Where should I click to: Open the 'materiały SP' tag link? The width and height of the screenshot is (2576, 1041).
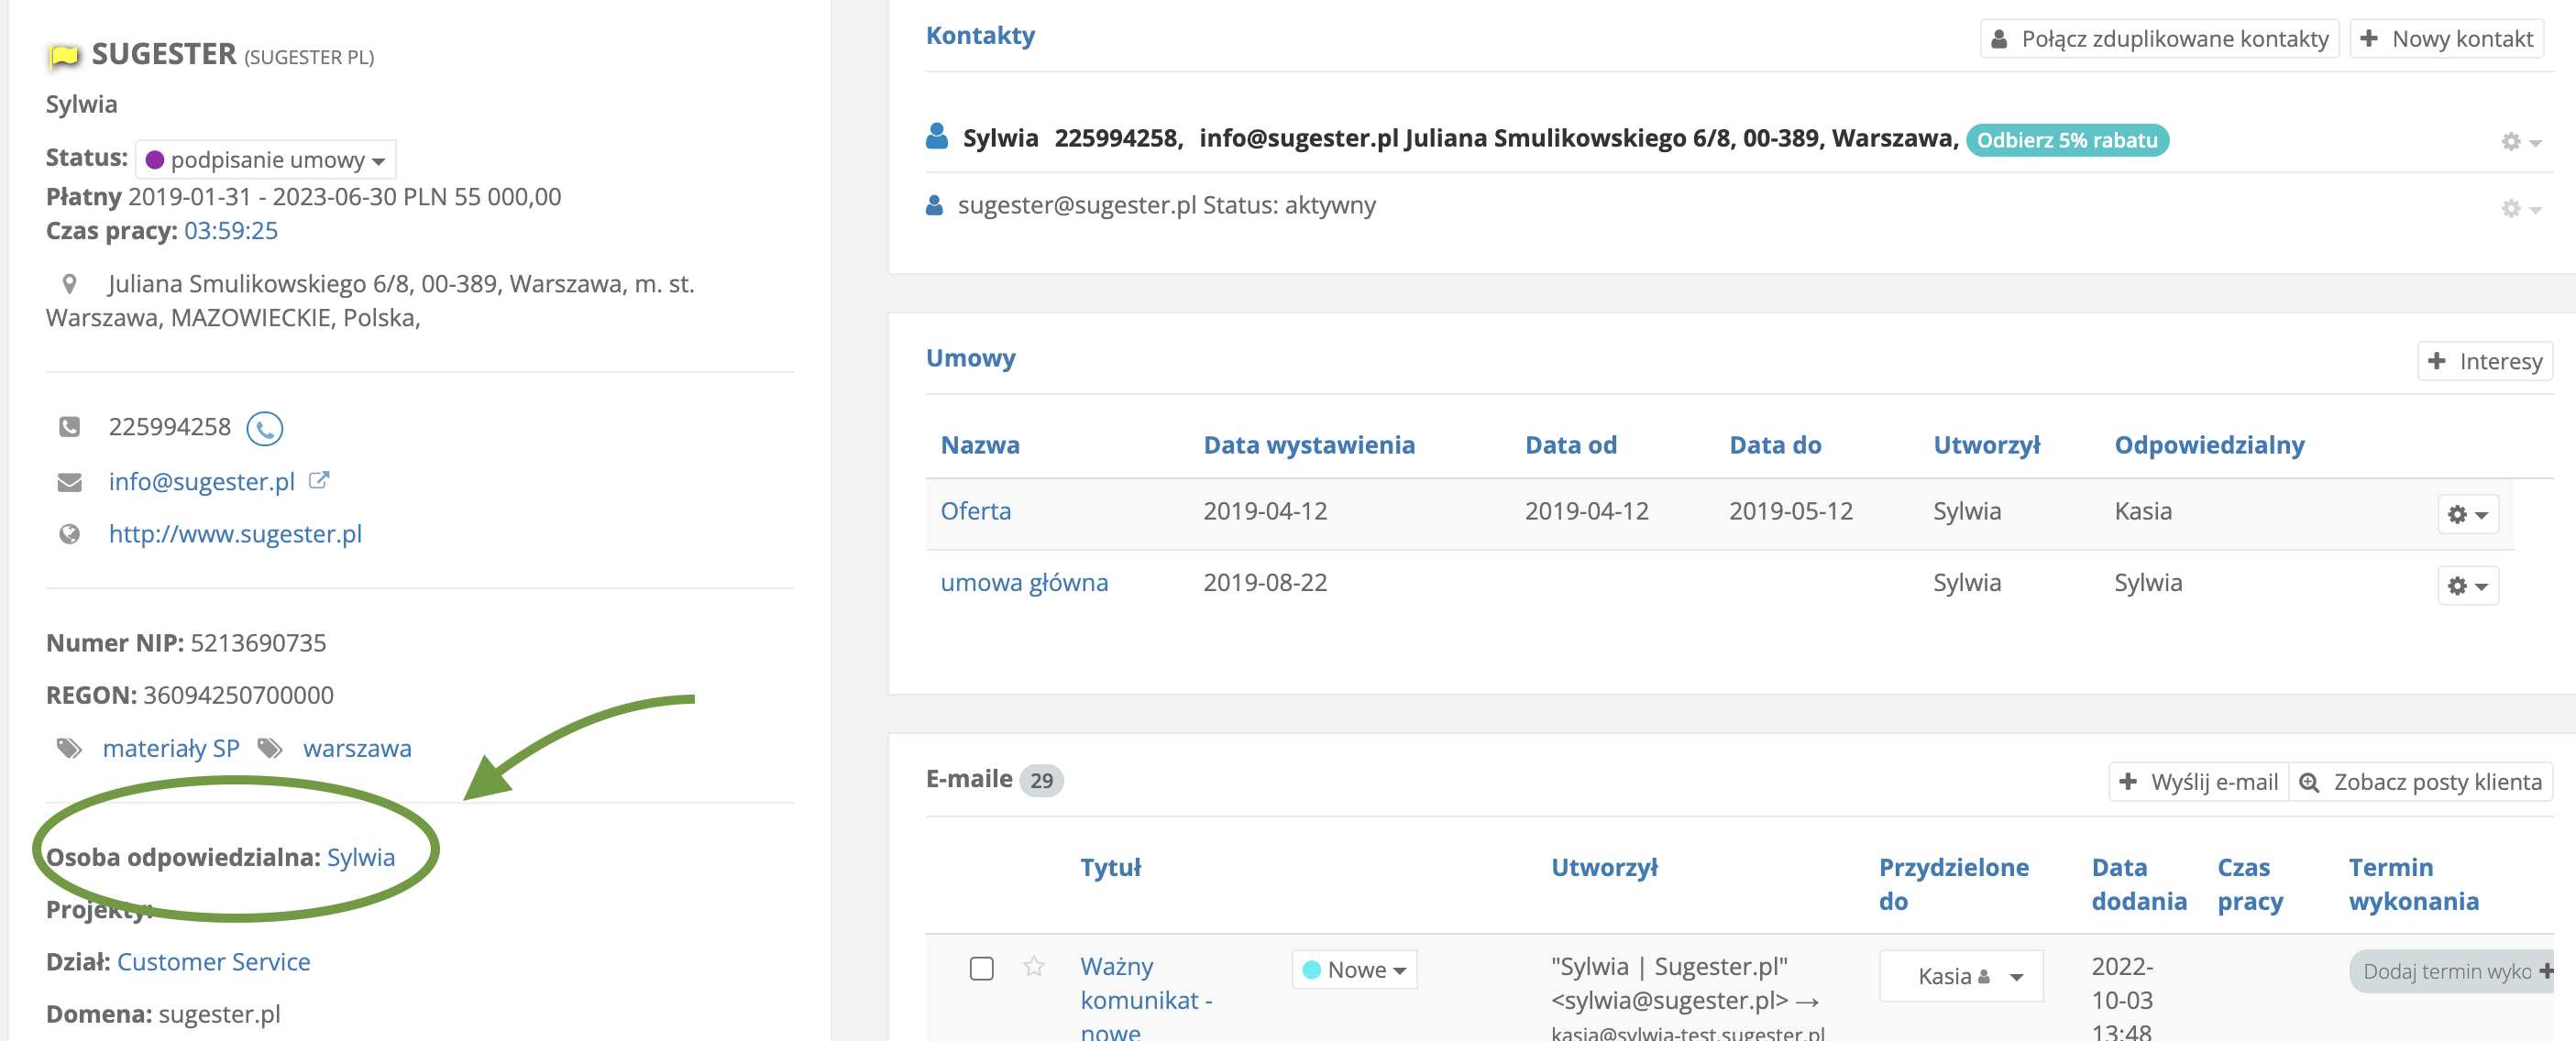coord(171,748)
